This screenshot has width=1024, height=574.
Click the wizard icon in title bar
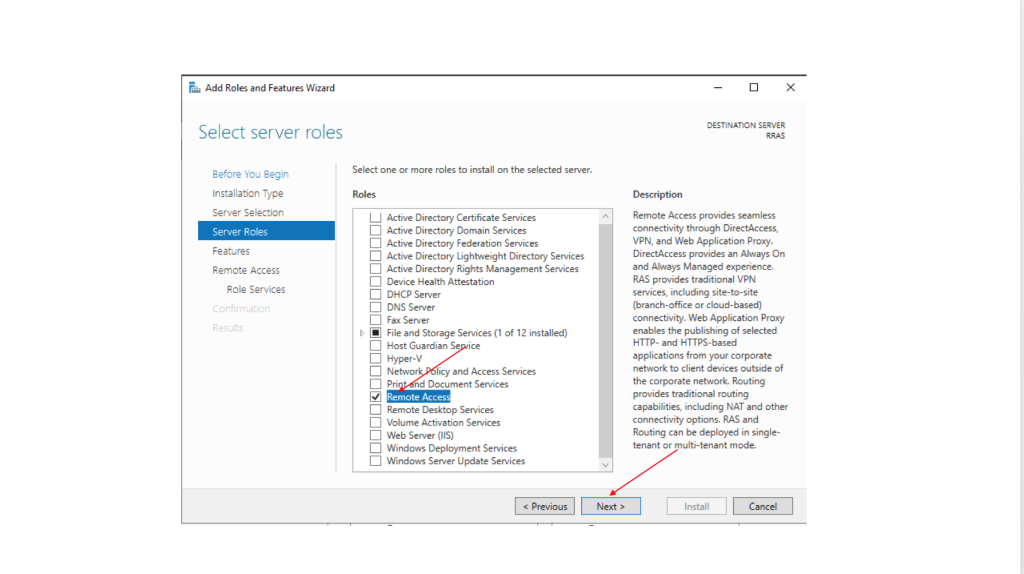click(x=194, y=88)
